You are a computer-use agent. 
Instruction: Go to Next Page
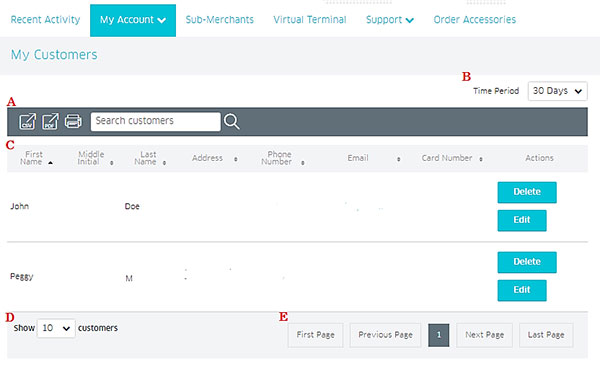[x=484, y=335]
